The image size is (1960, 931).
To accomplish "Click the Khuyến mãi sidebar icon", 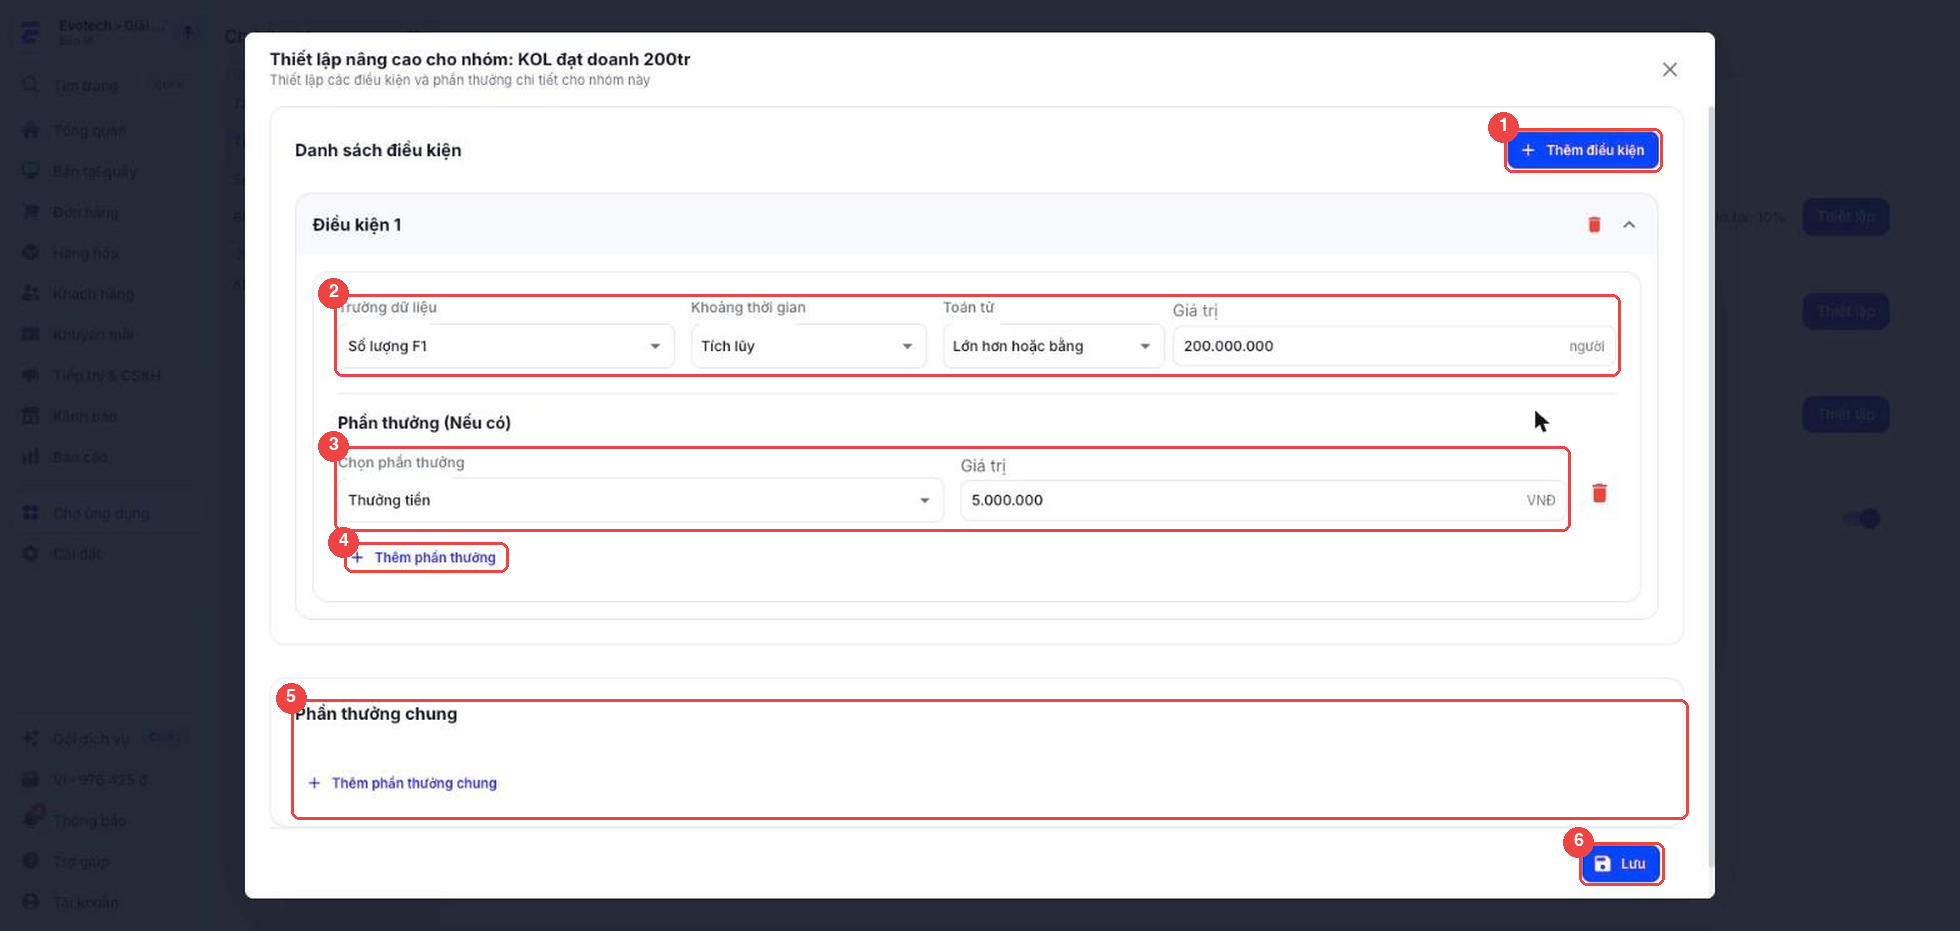I will (x=31, y=334).
